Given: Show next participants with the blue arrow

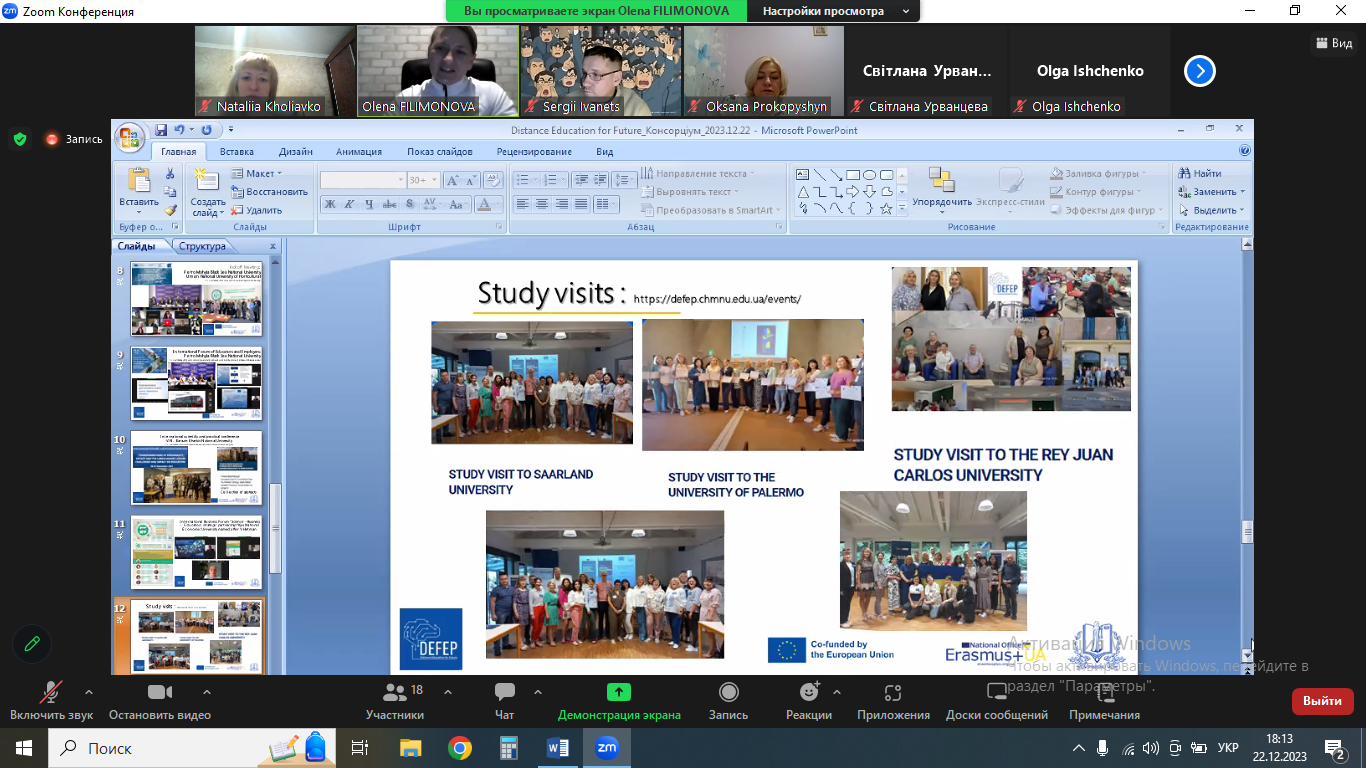Looking at the screenshot, I should (x=1200, y=71).
